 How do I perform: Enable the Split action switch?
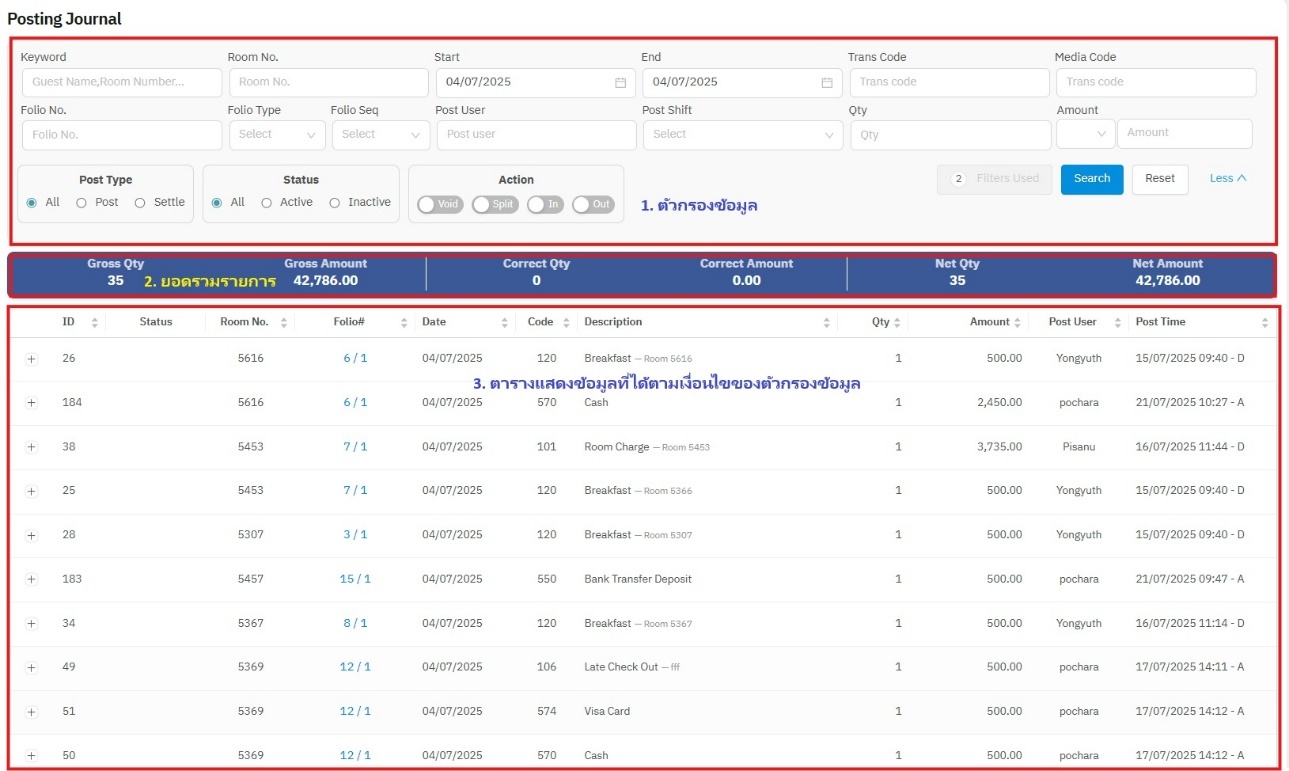click(x=495, y=204)
